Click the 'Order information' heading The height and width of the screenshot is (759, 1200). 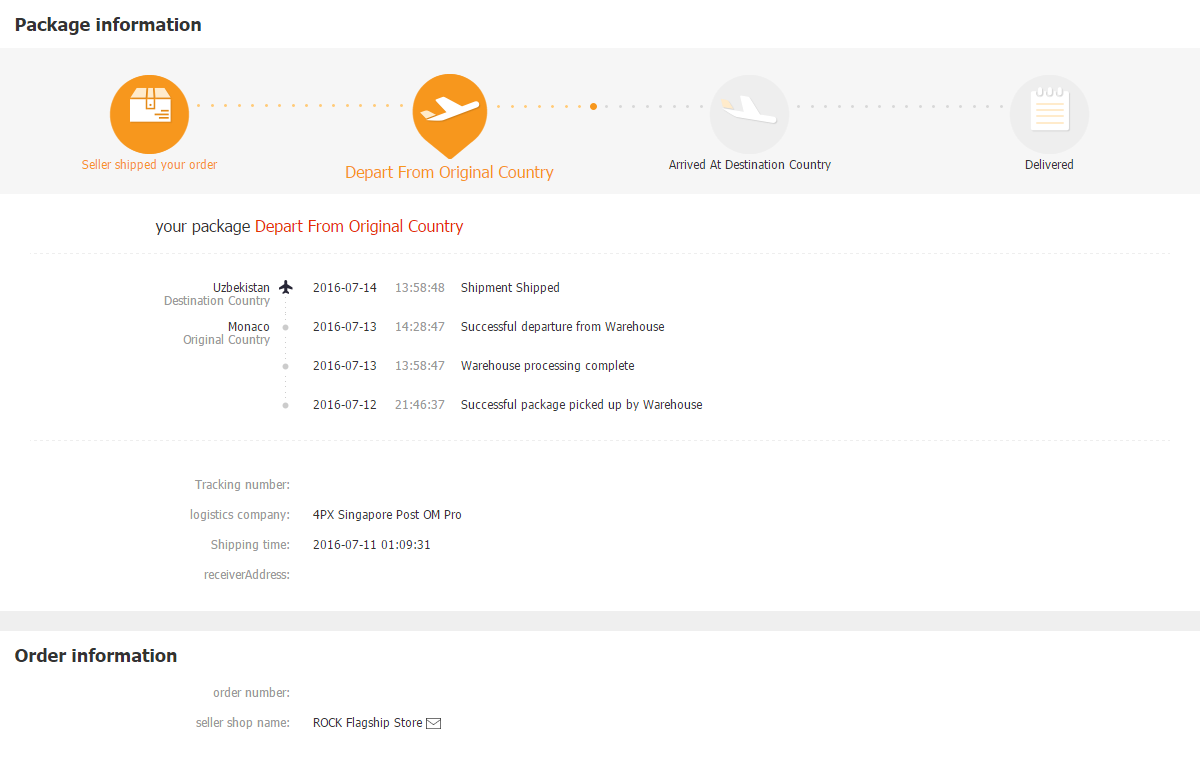pos(96,656)
